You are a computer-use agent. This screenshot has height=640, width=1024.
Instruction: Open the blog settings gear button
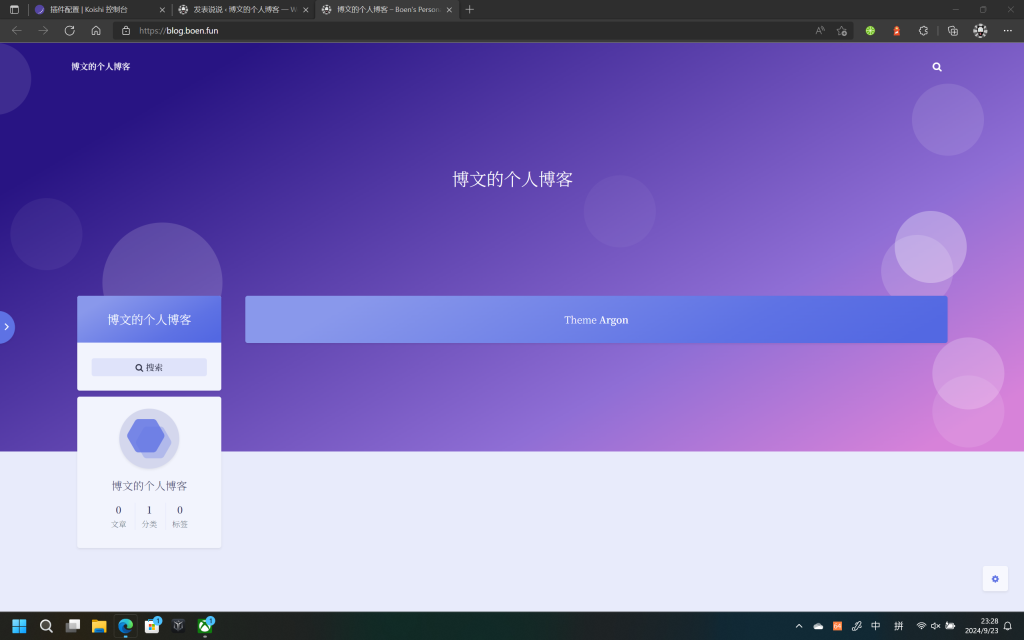click(995, 579)
